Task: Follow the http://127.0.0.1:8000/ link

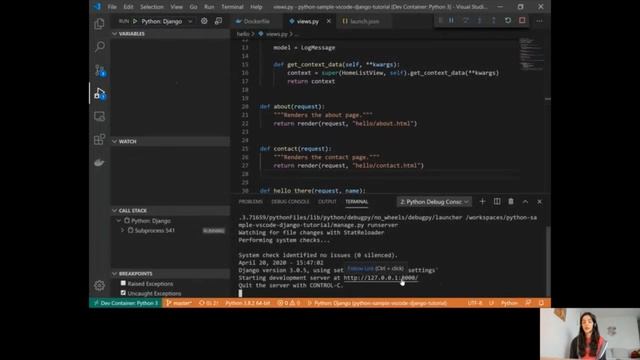Action: [380, 278]
